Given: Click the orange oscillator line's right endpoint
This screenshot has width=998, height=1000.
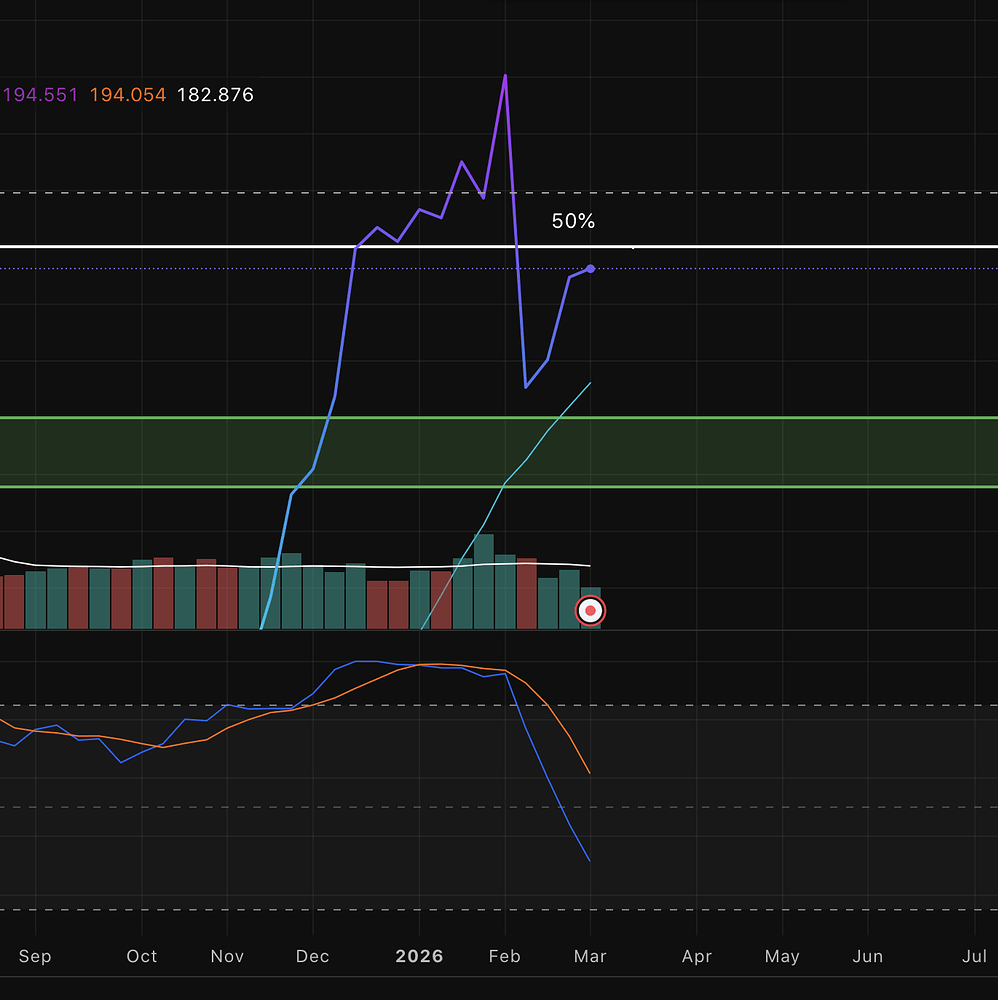Looking at the screenshot, I should (590, 773).
